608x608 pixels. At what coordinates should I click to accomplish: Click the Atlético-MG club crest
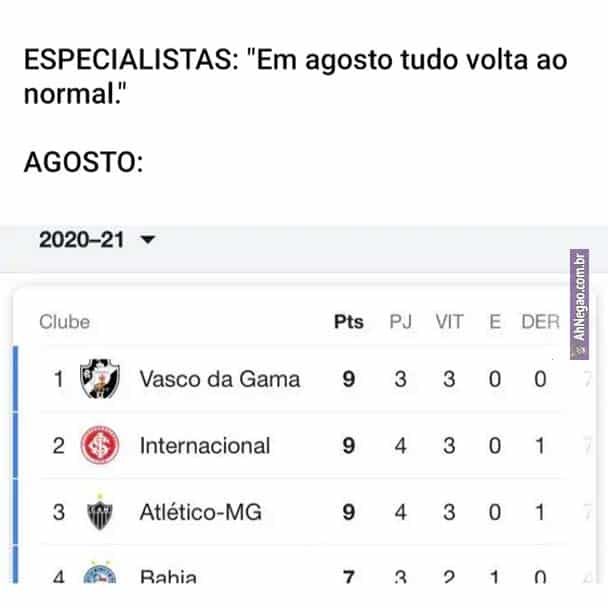(101, 513)
